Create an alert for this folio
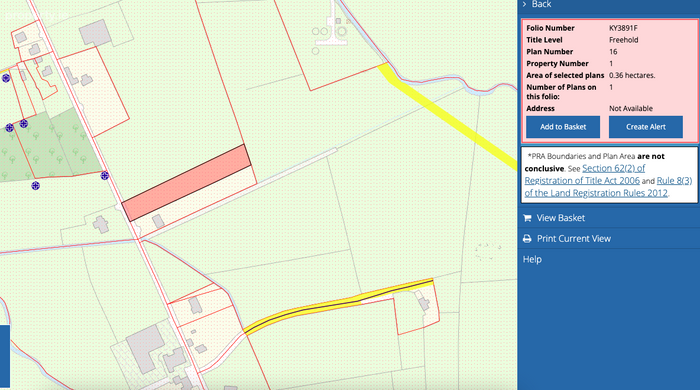700x390 pixels. (x=646, y=127)
